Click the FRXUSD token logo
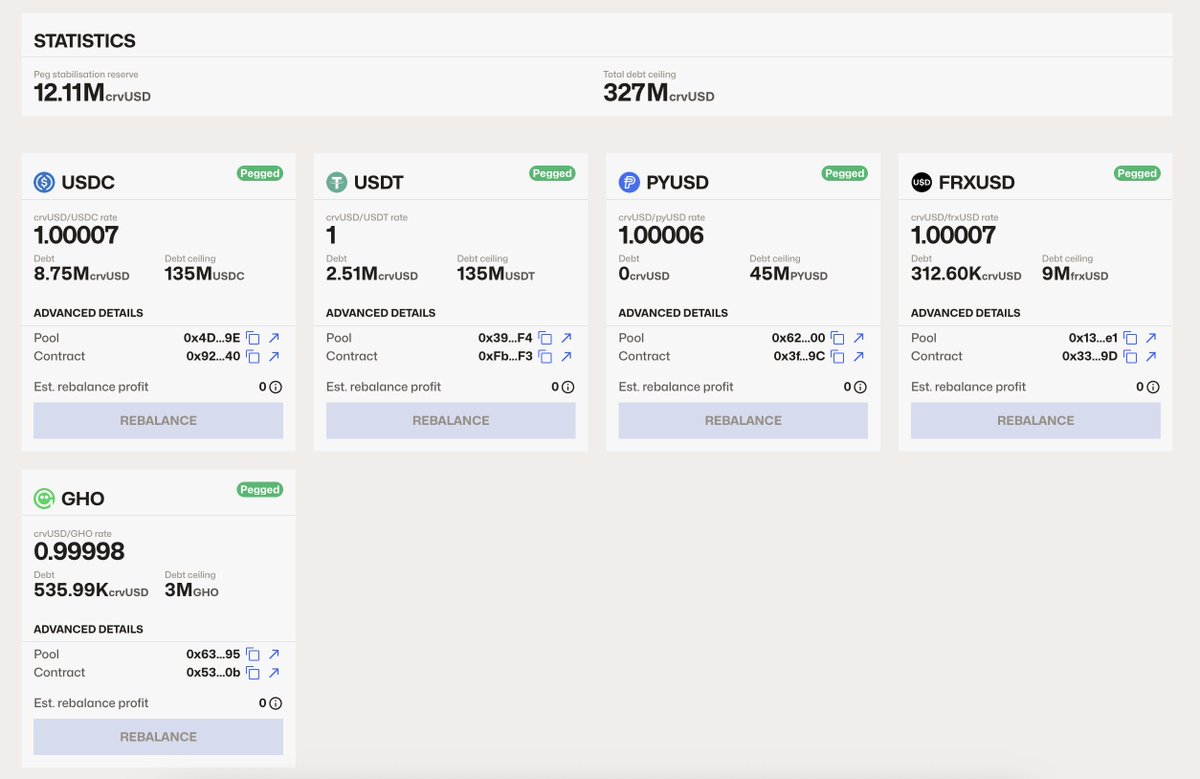The height and width of the screenshot is (779, 1200). tap(921, 182)
